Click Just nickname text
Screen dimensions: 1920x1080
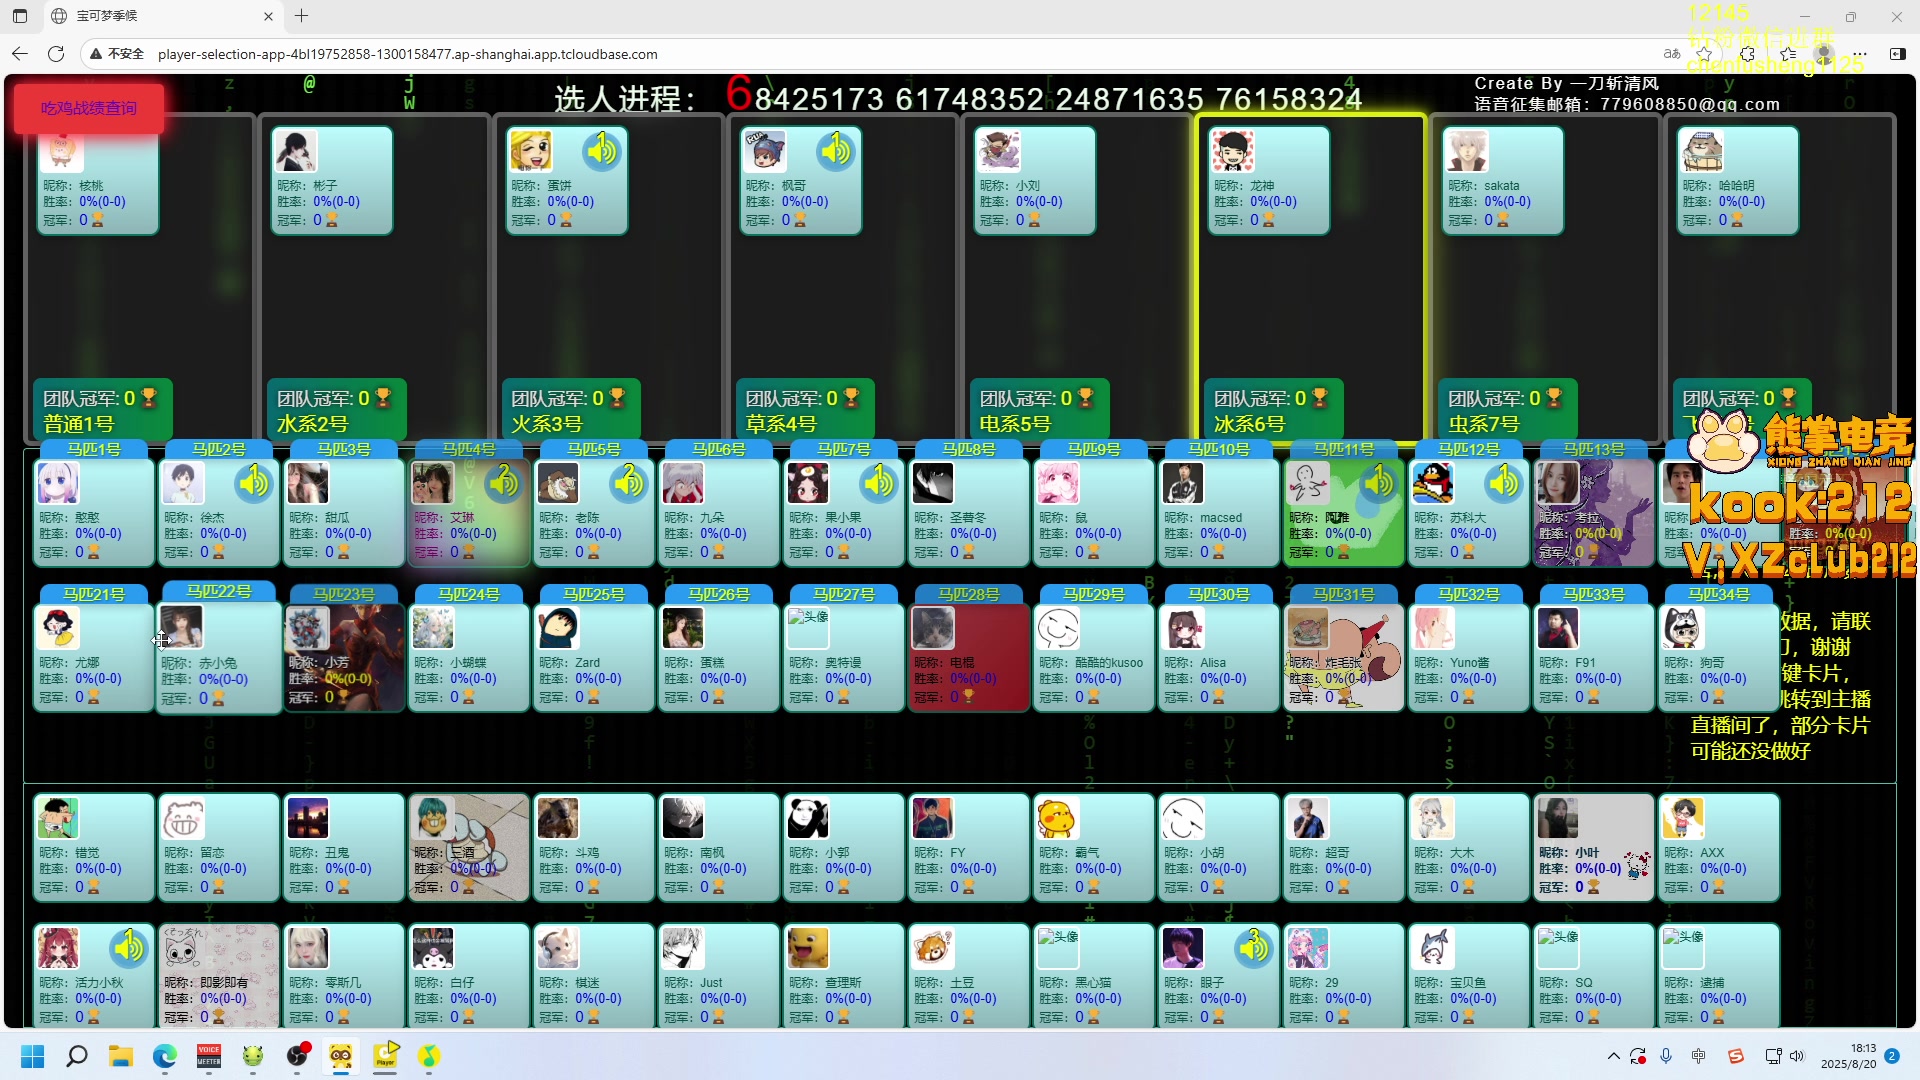point(711,983)
